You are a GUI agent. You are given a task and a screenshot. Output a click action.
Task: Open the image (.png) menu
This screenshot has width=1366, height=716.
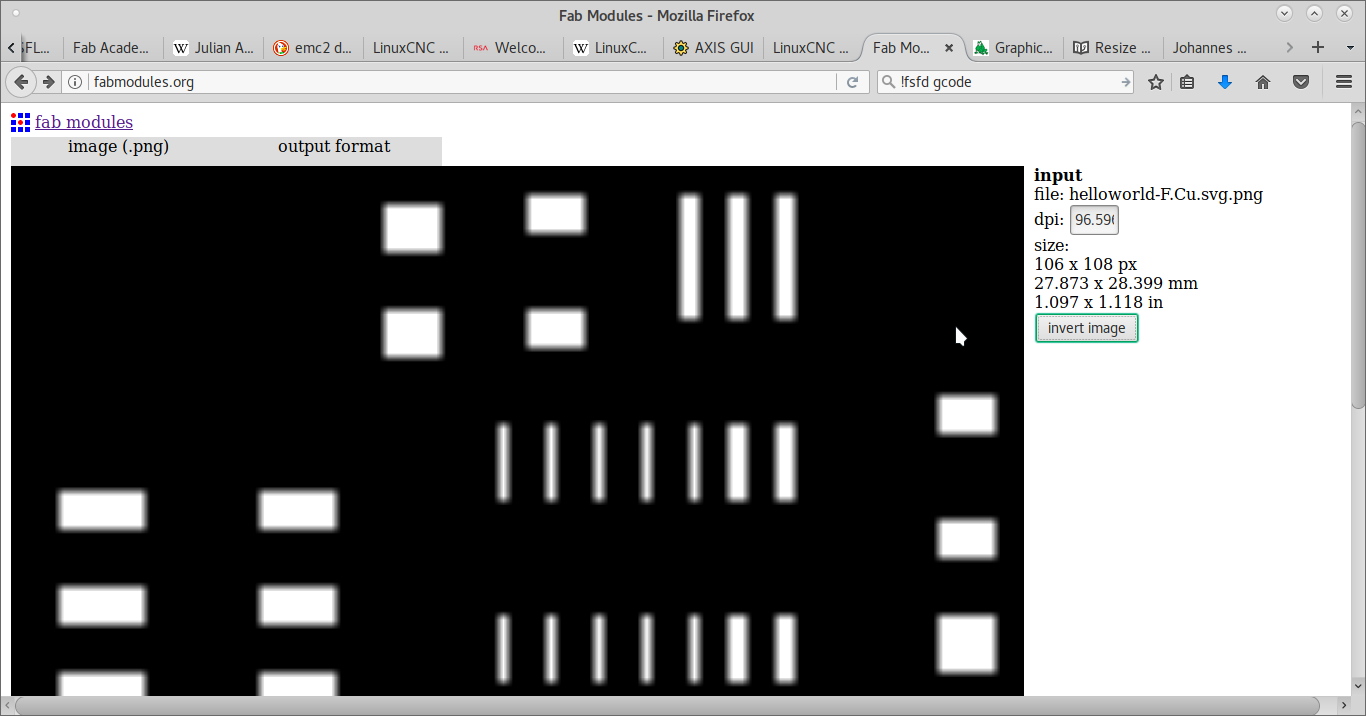tap(118, 147)
